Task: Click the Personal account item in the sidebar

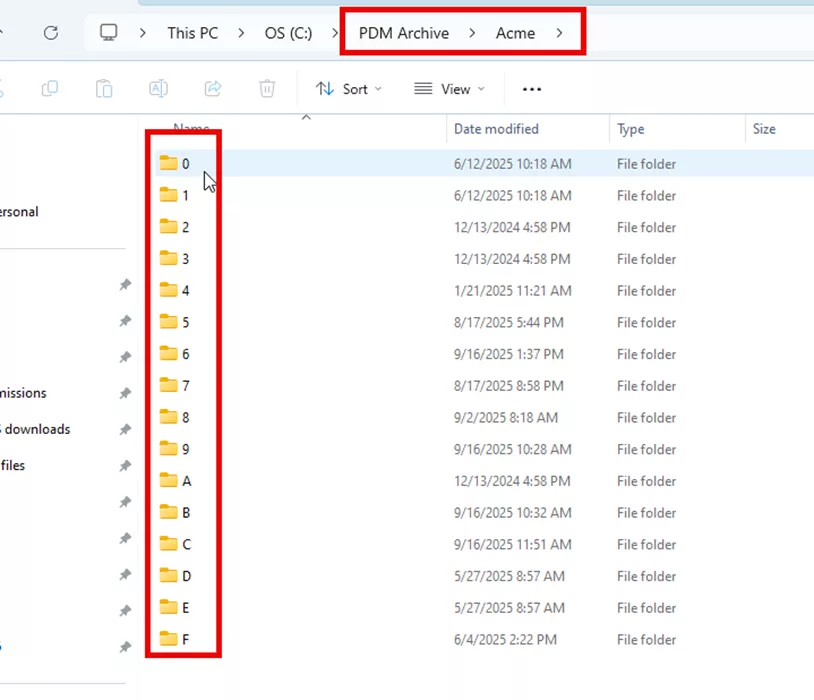Action: [x=20, y=211]
